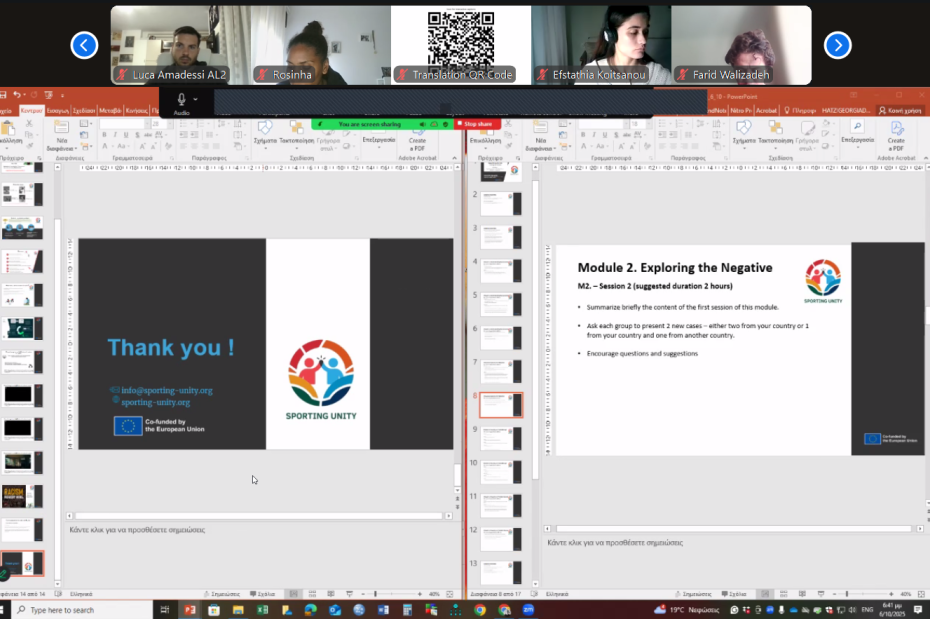930x619 pixels.
Task: Click the Stop share button
Action: [476, 124]
